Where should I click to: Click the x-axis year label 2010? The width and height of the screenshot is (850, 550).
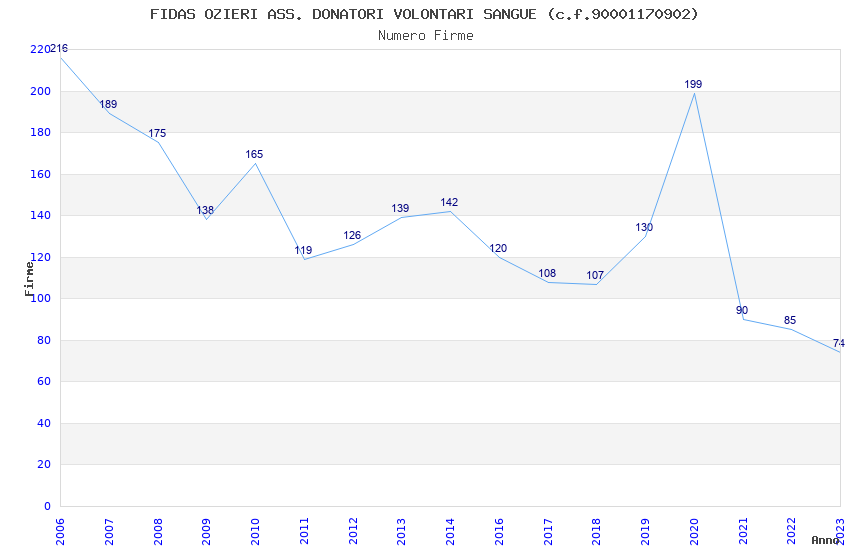click(255, 532)
